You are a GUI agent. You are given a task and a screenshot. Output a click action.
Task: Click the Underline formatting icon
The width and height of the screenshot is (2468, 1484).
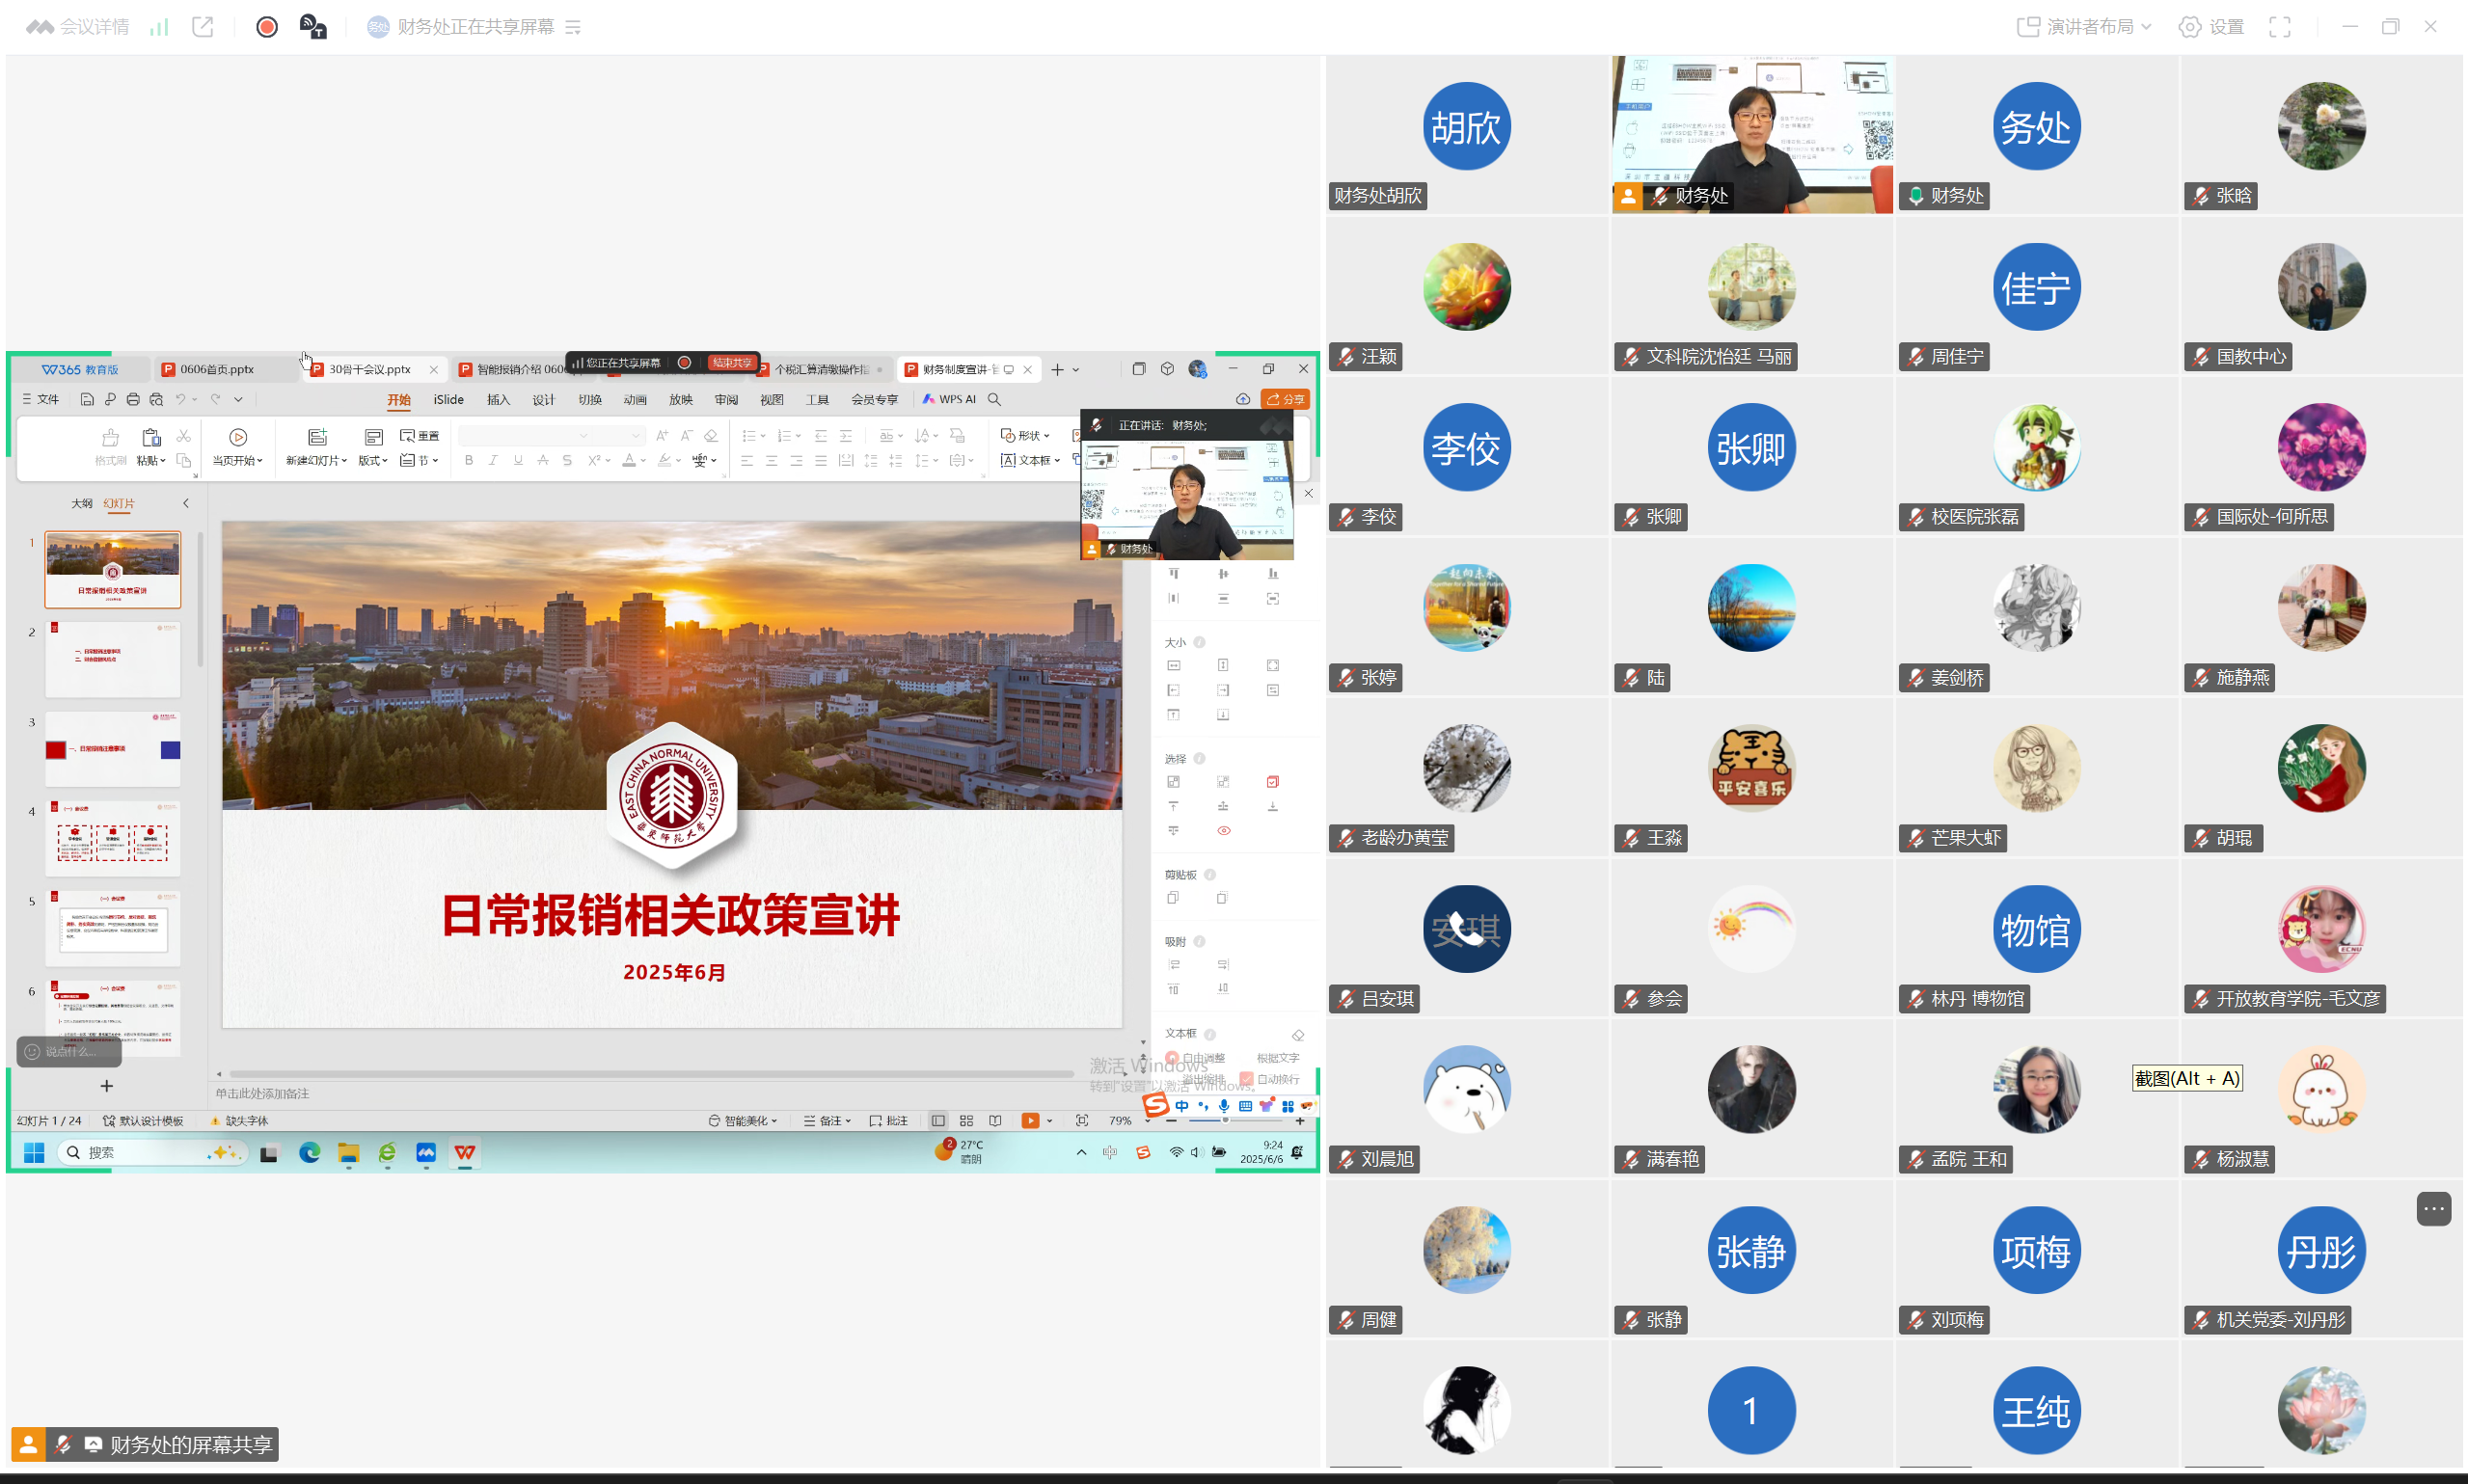coord(518,460)
